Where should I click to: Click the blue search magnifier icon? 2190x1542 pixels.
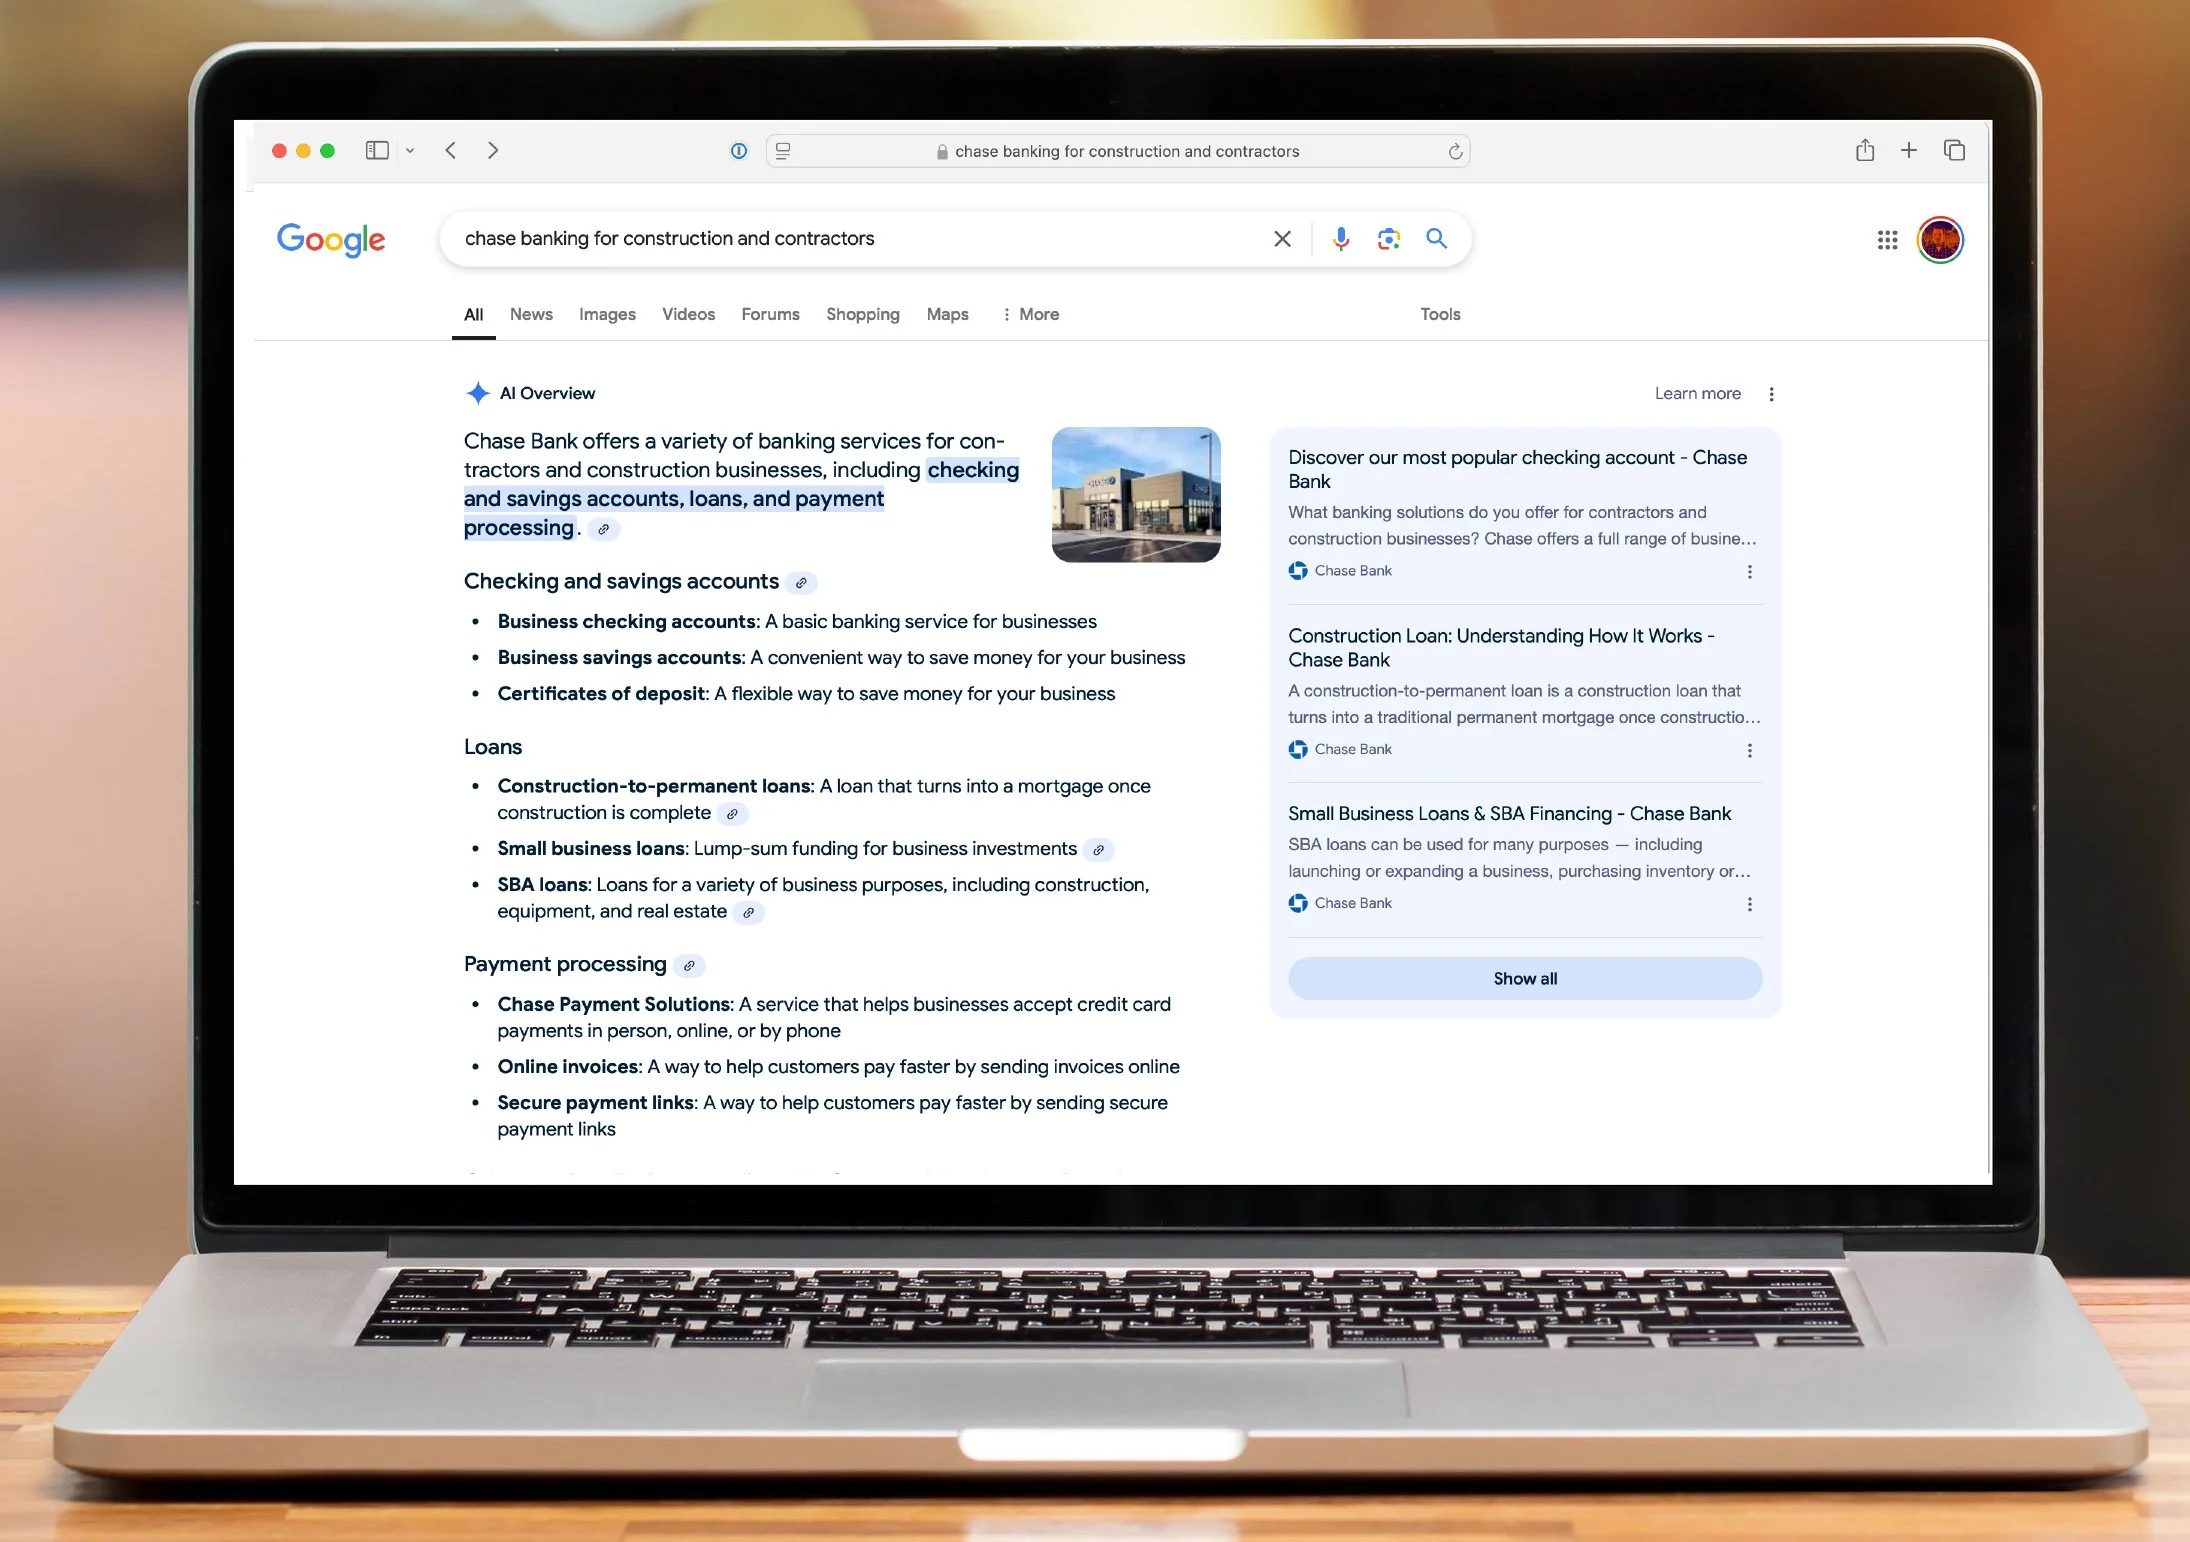[x=1436, y=238]
